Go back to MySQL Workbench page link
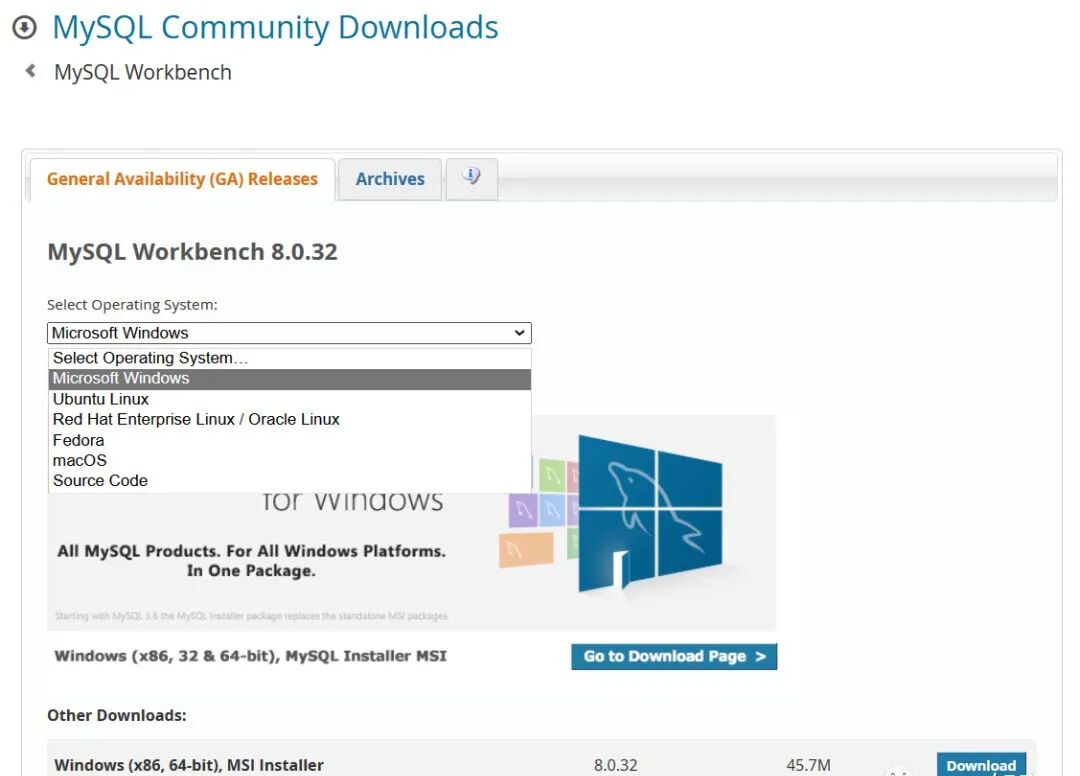 pos(143,72)
